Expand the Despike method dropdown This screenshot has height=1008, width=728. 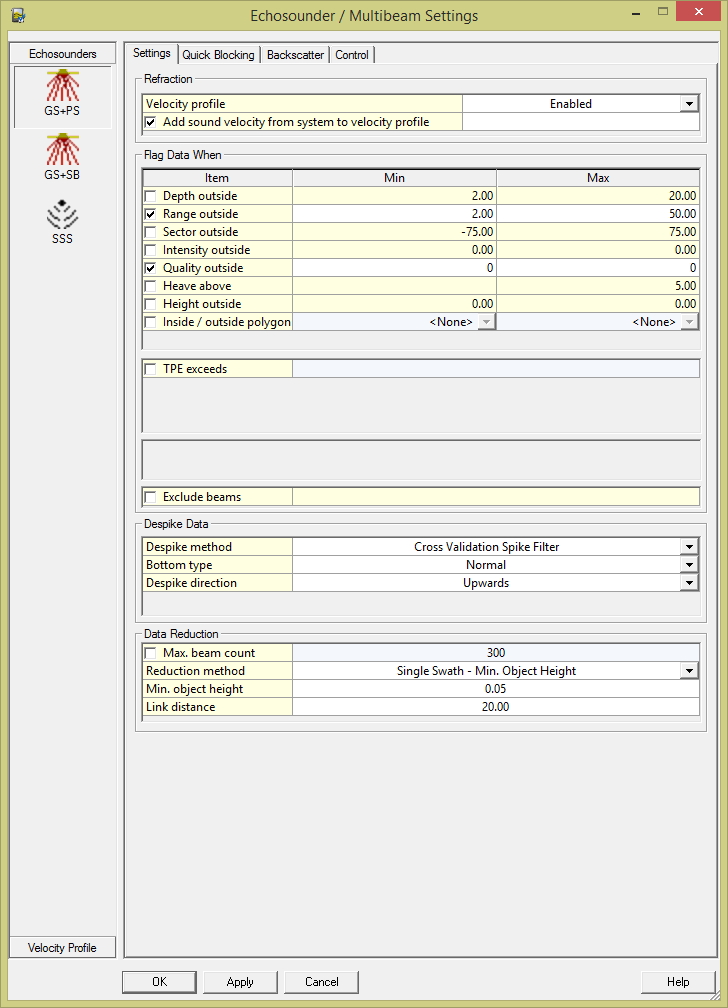(x=688, y=547)
